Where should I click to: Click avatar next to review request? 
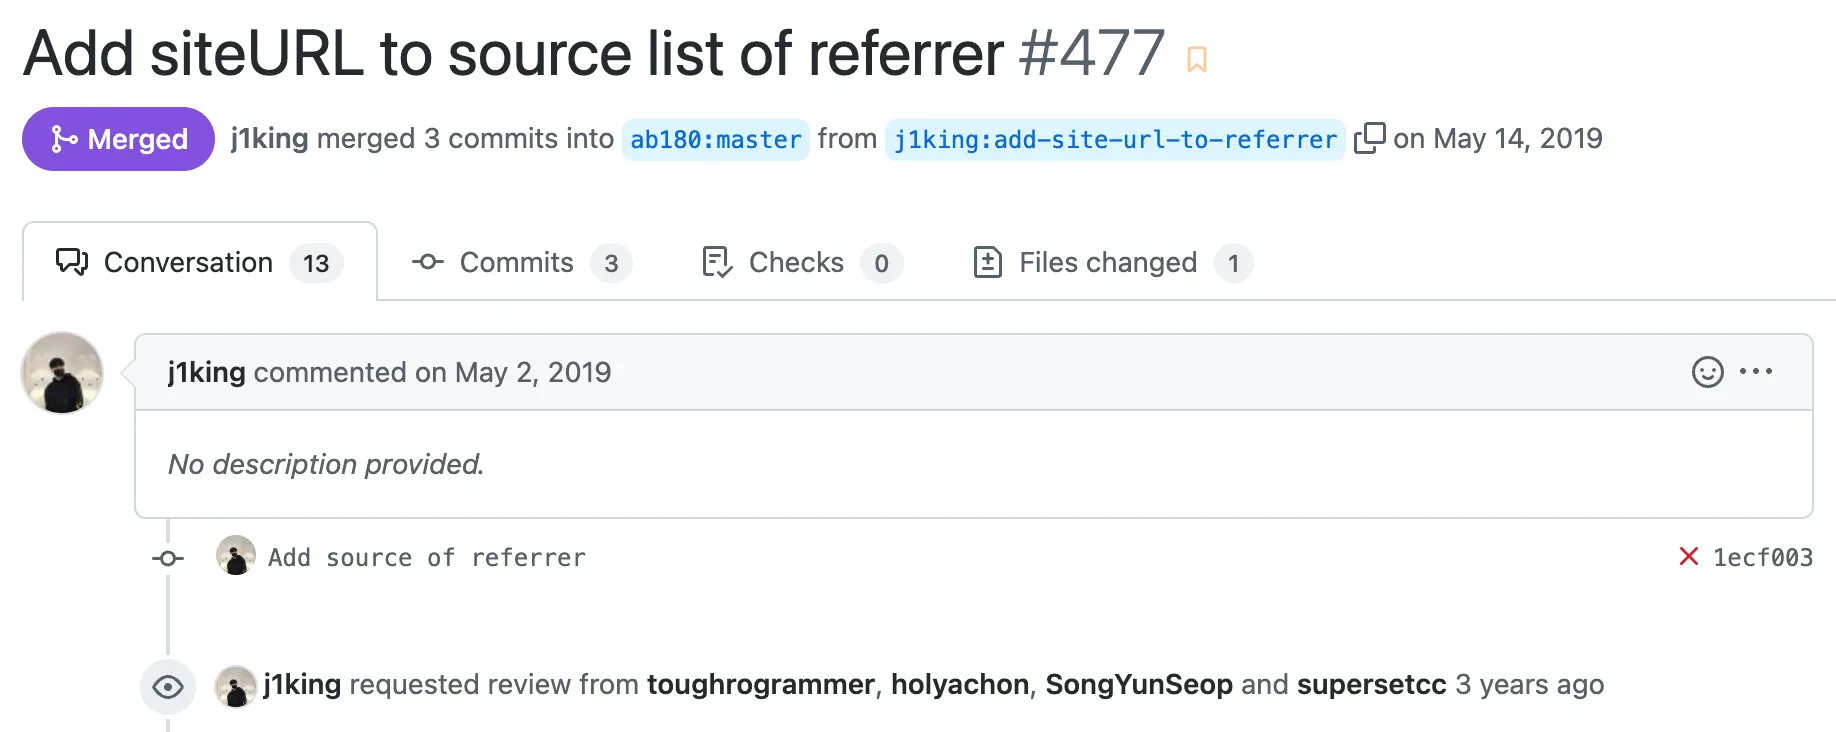236,686
